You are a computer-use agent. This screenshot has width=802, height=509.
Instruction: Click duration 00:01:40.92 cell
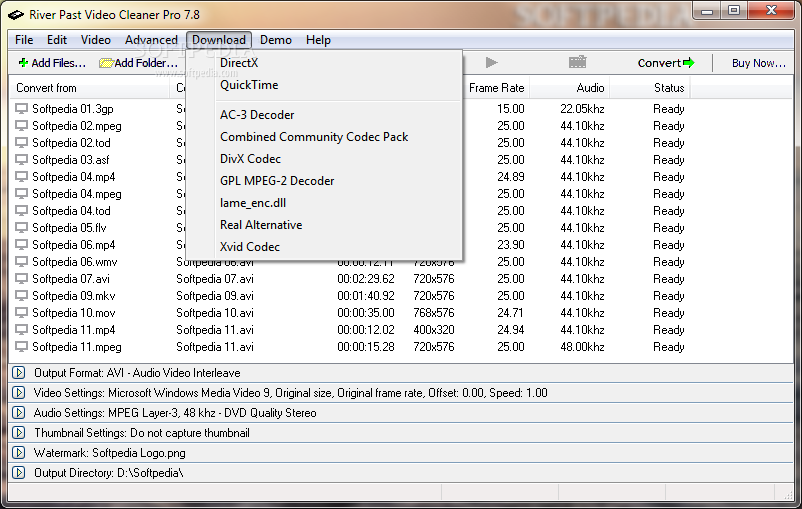[x=366, y=296]
